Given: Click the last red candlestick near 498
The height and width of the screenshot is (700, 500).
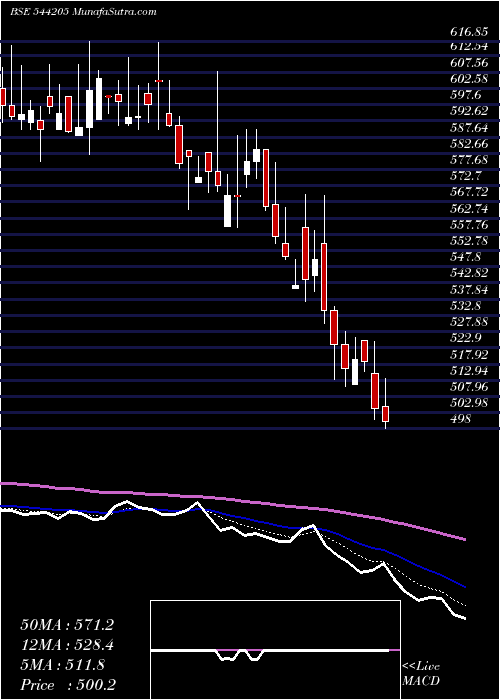Looking at the screenshot, I should [386, 414].
